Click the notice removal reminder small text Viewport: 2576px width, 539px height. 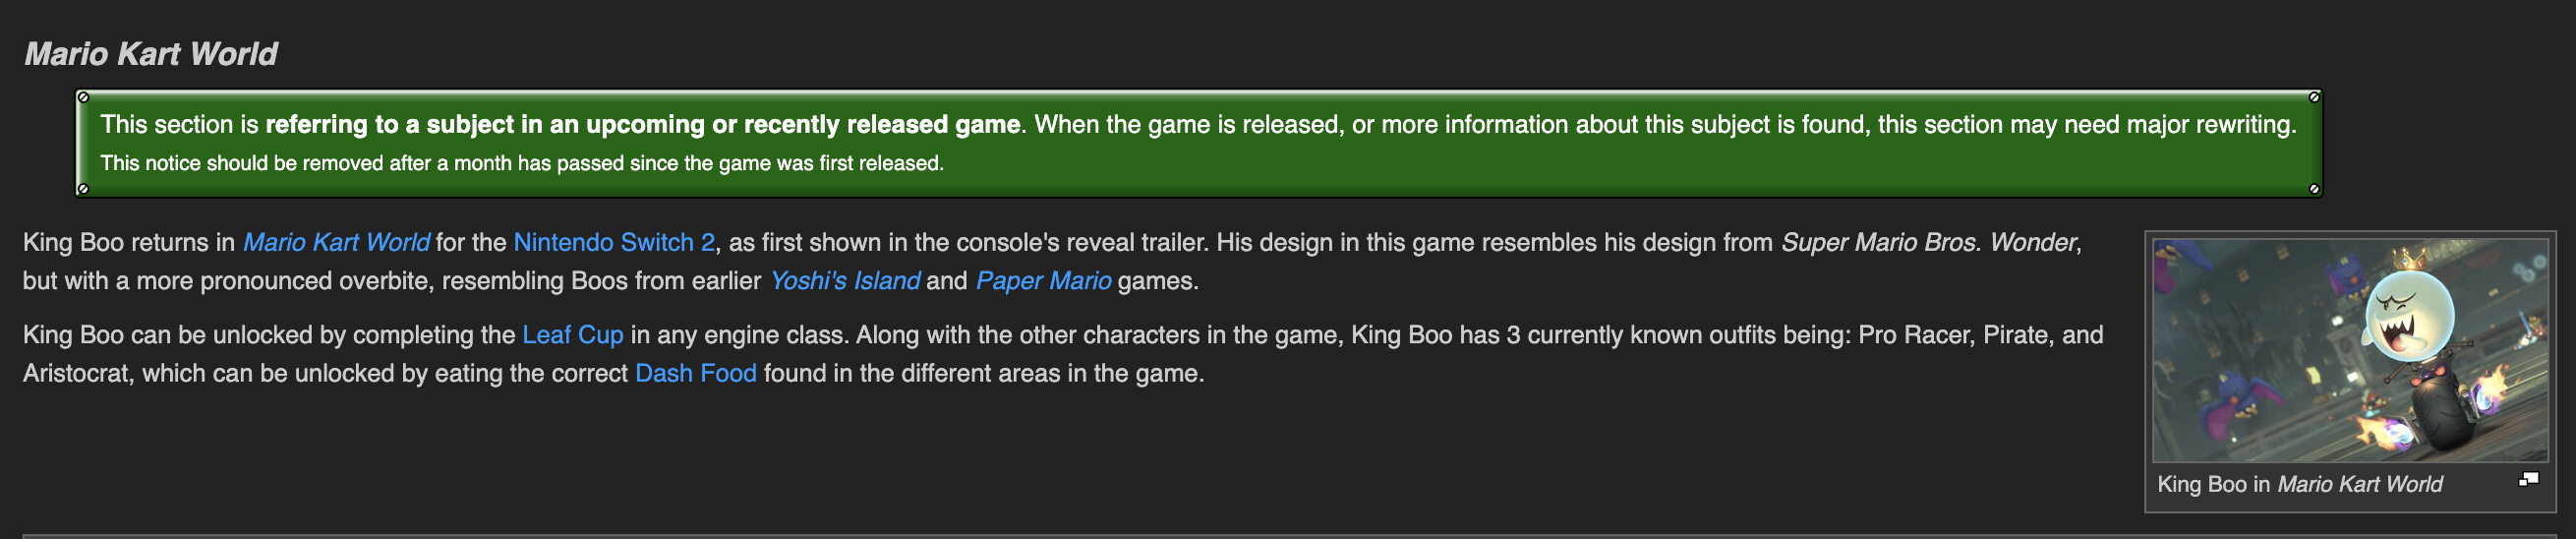[x=522, y=163]
